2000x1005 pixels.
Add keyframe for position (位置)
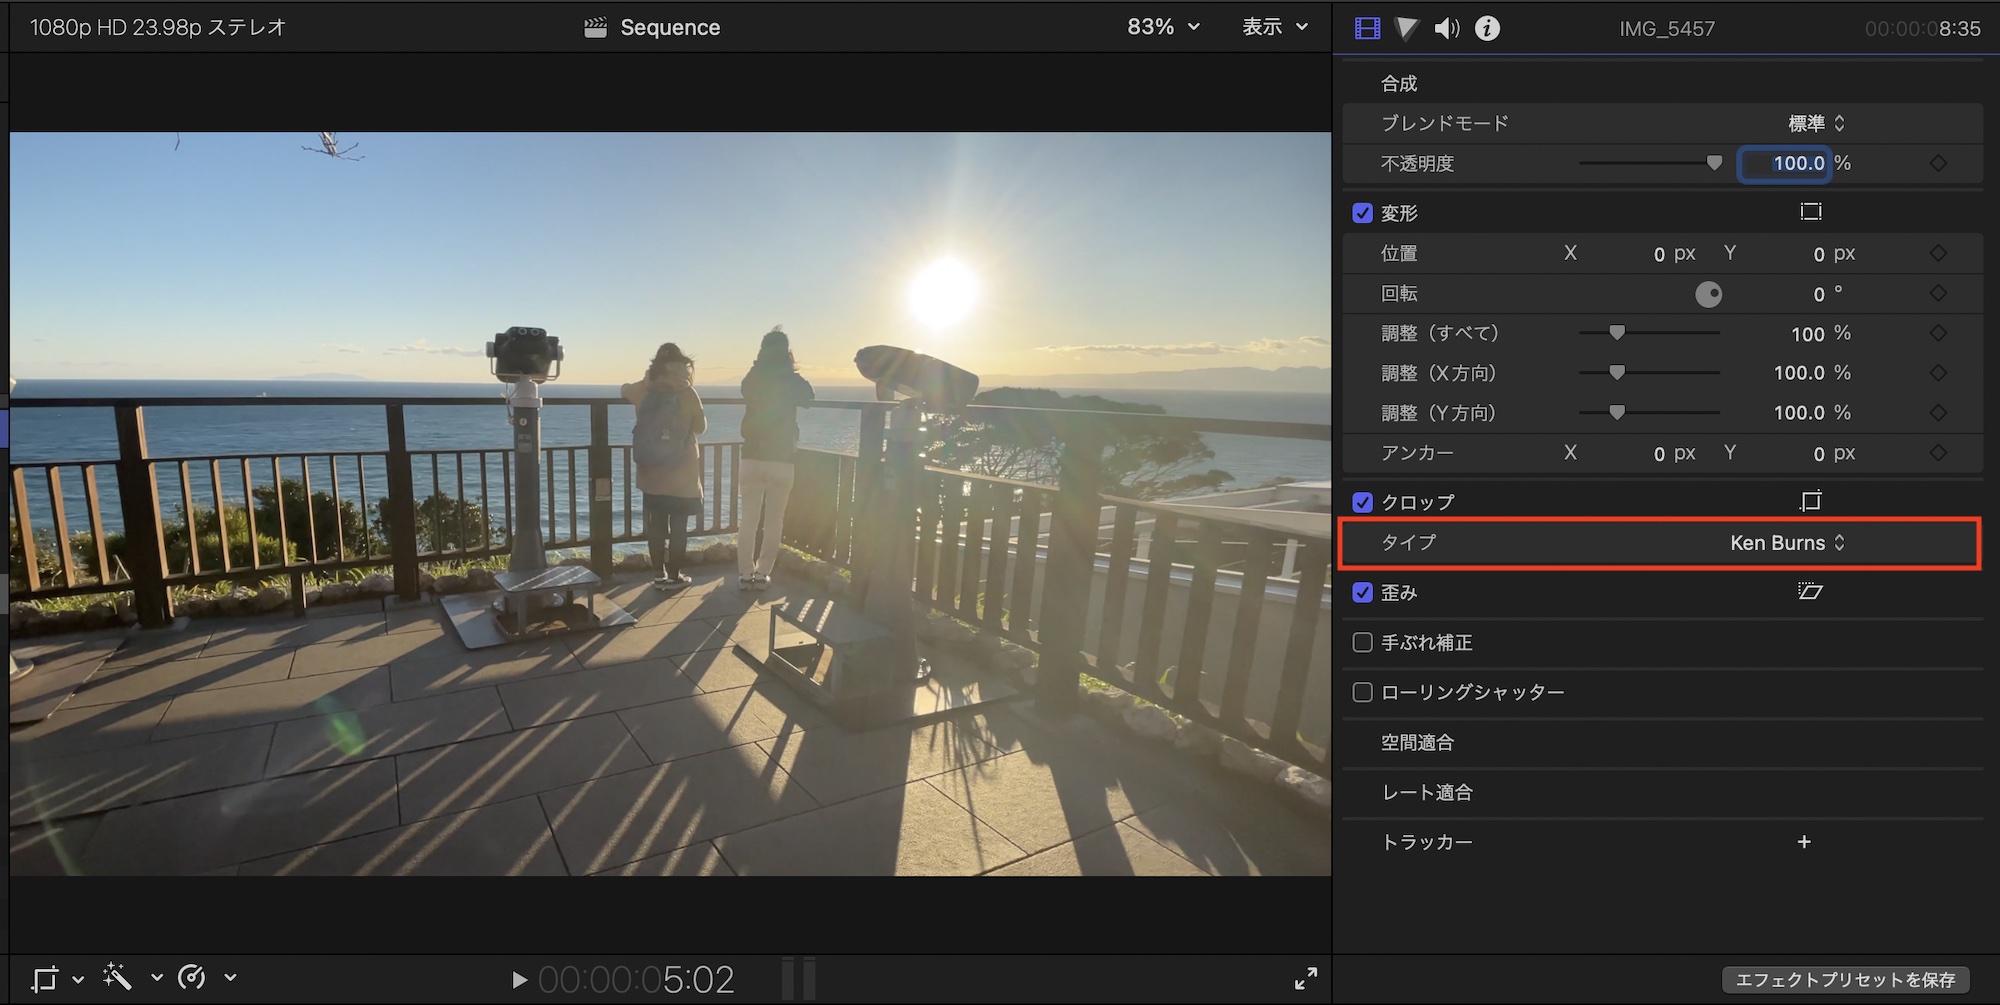tap(1938, 253)
